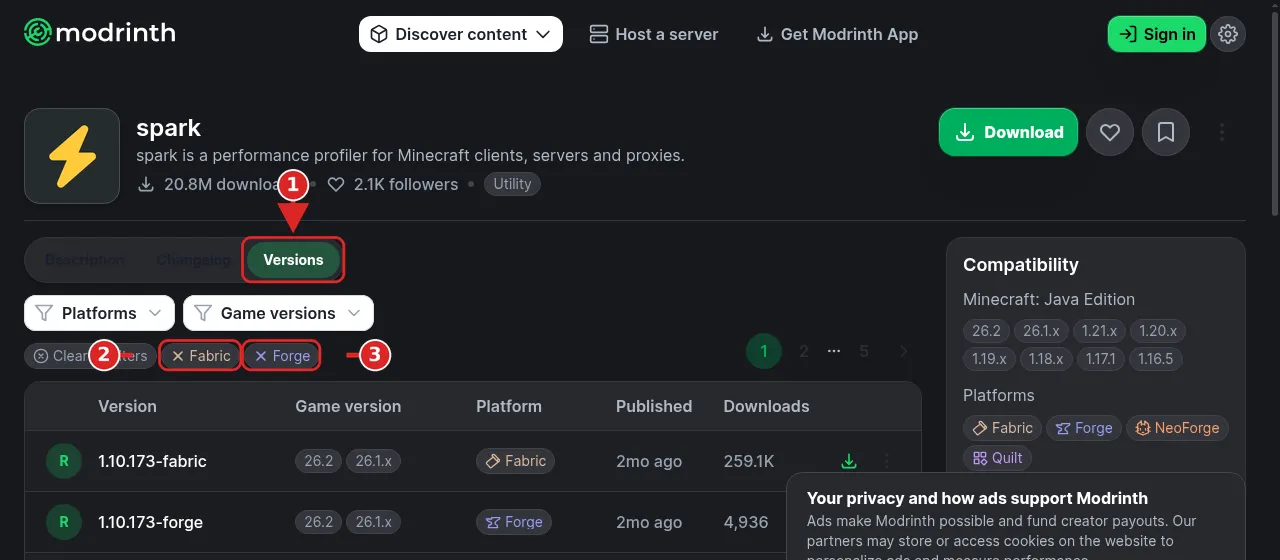Click the next page chevron
The image size is (1280, 560).
(x=903, y=351)
